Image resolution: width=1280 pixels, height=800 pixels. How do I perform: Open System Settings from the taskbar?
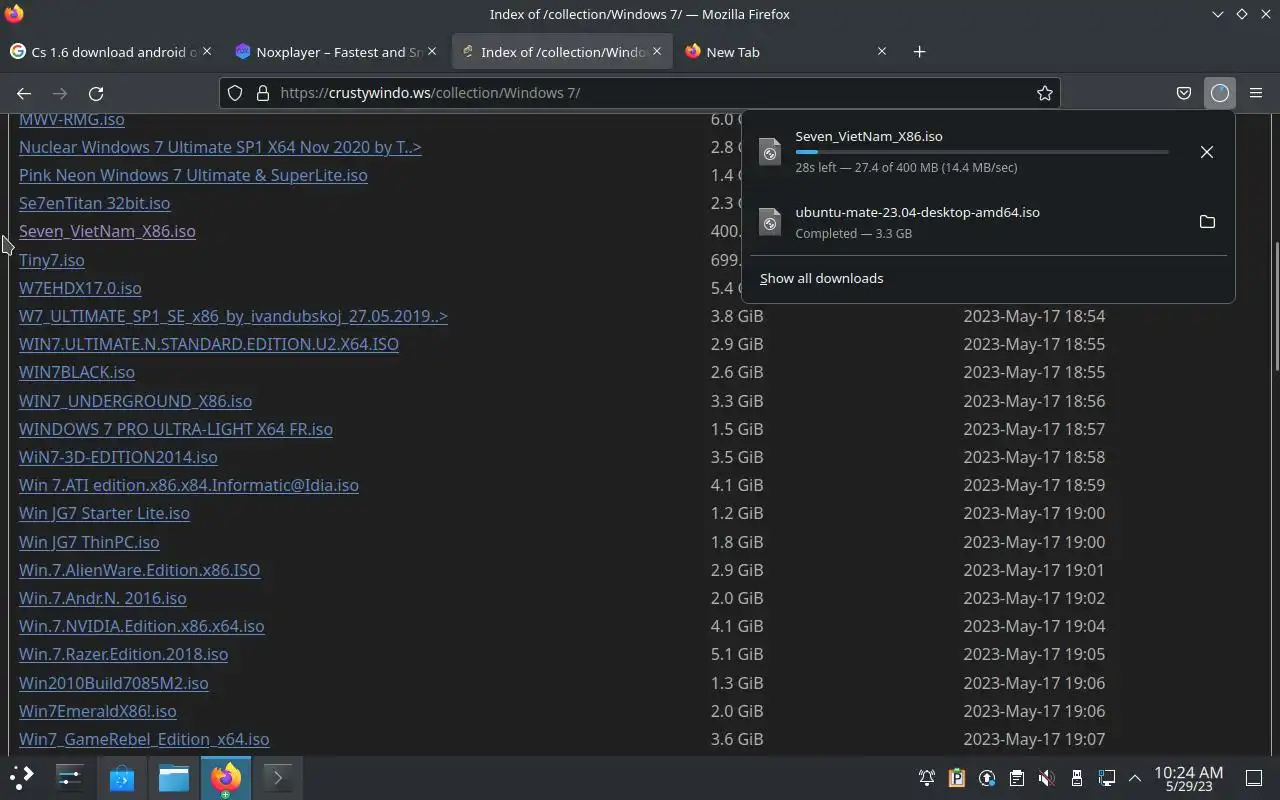70,777
